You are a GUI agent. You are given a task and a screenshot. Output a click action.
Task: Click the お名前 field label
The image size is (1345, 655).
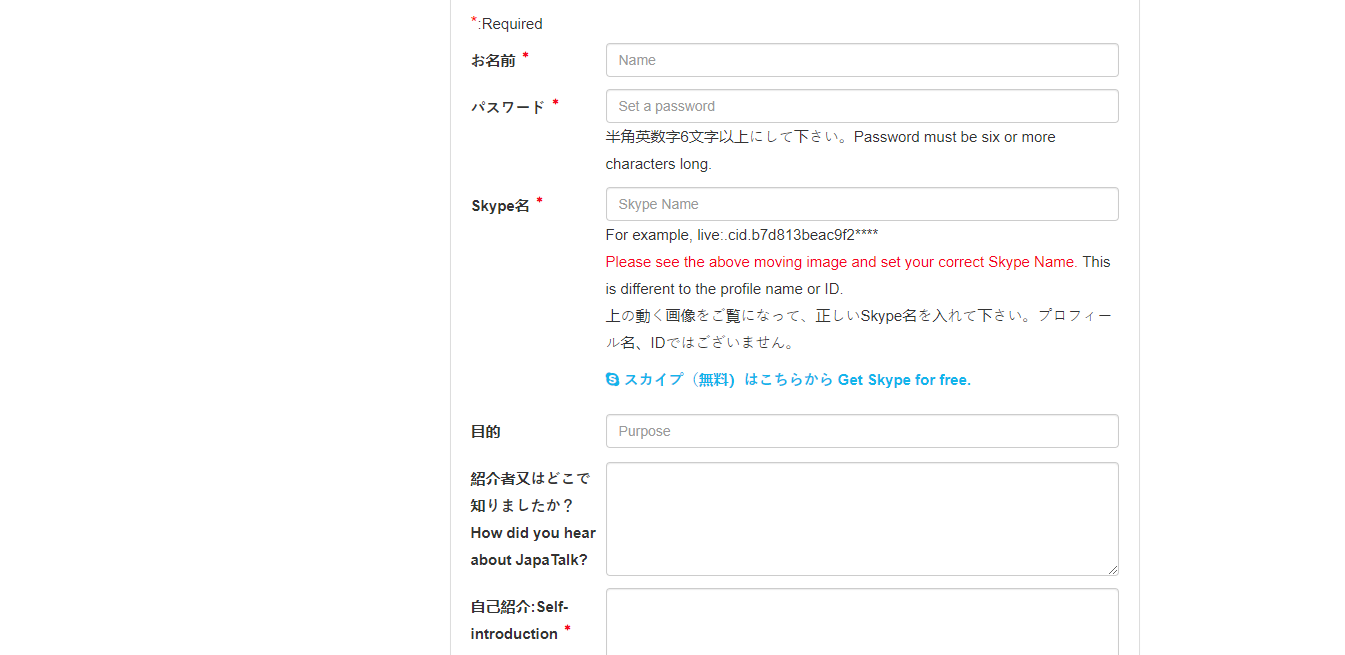[493, 61]
